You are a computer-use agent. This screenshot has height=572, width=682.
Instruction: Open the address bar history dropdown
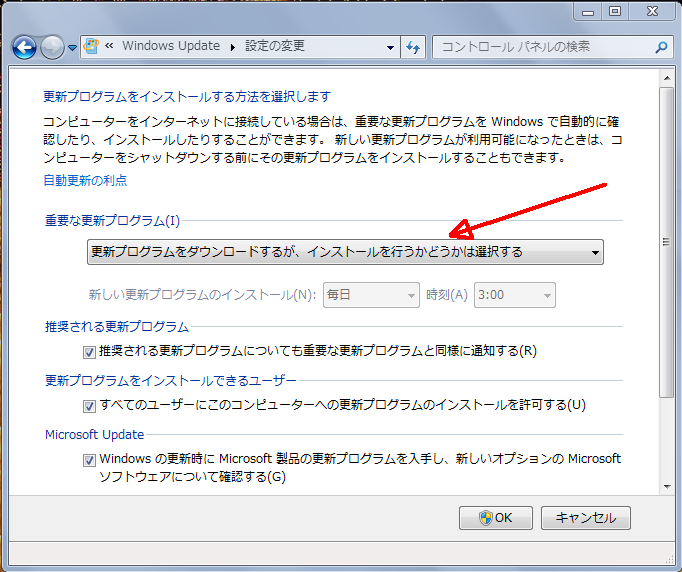point(390,47)
